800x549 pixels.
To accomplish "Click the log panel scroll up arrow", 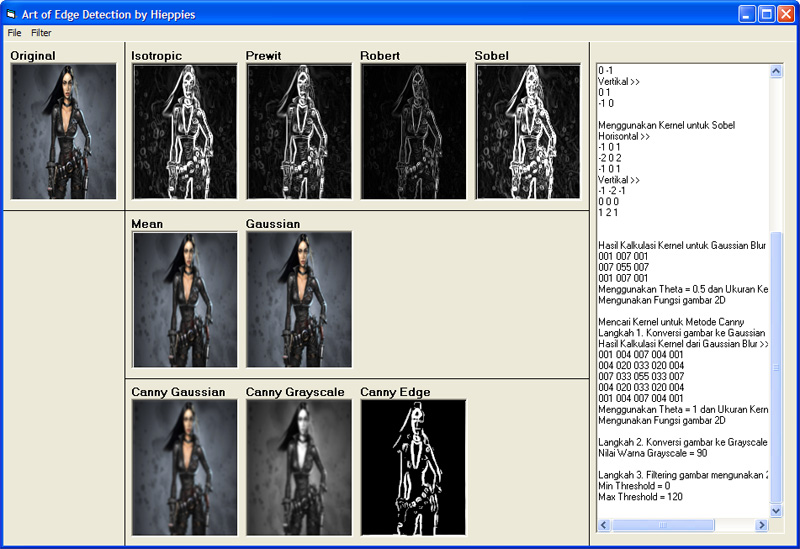I will click(776, 71).
